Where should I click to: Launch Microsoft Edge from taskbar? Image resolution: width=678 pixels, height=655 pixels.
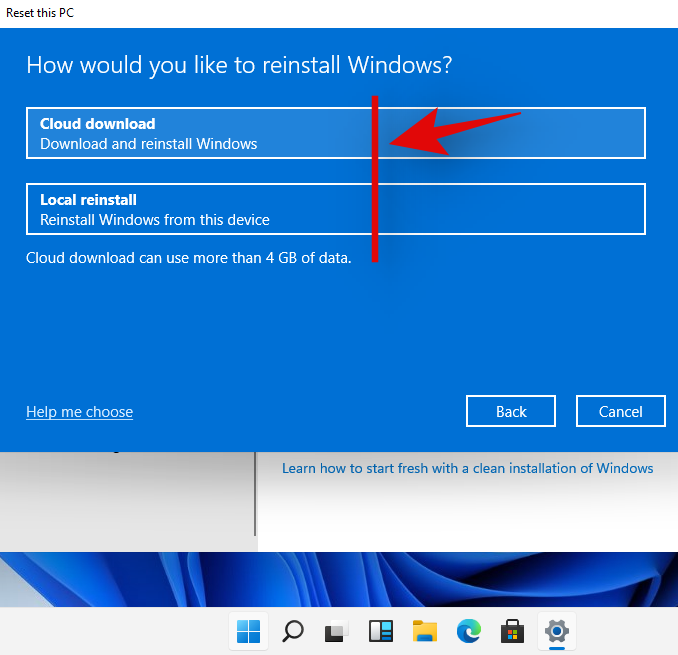tap(469, 631)
